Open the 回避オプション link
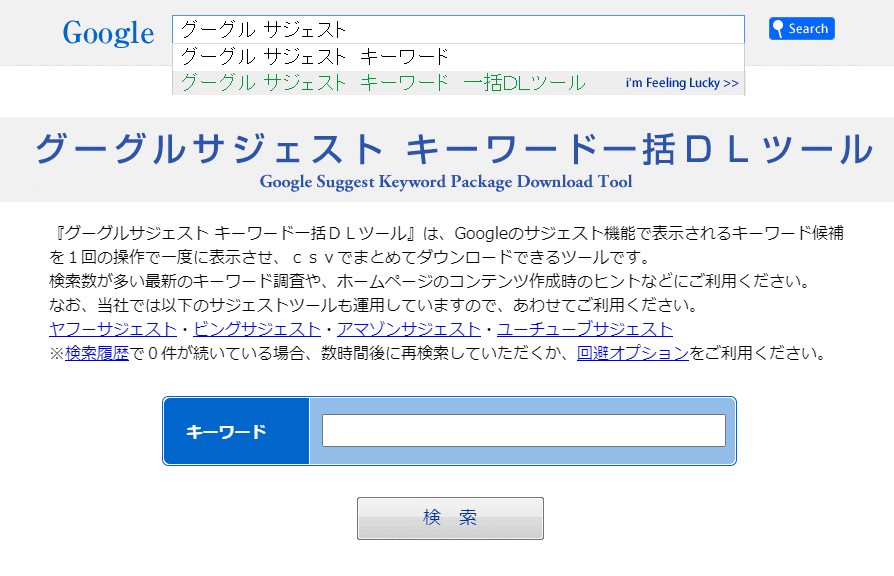Image resolution: width=894 pixels, height=576 pixels. click(633, 353)
